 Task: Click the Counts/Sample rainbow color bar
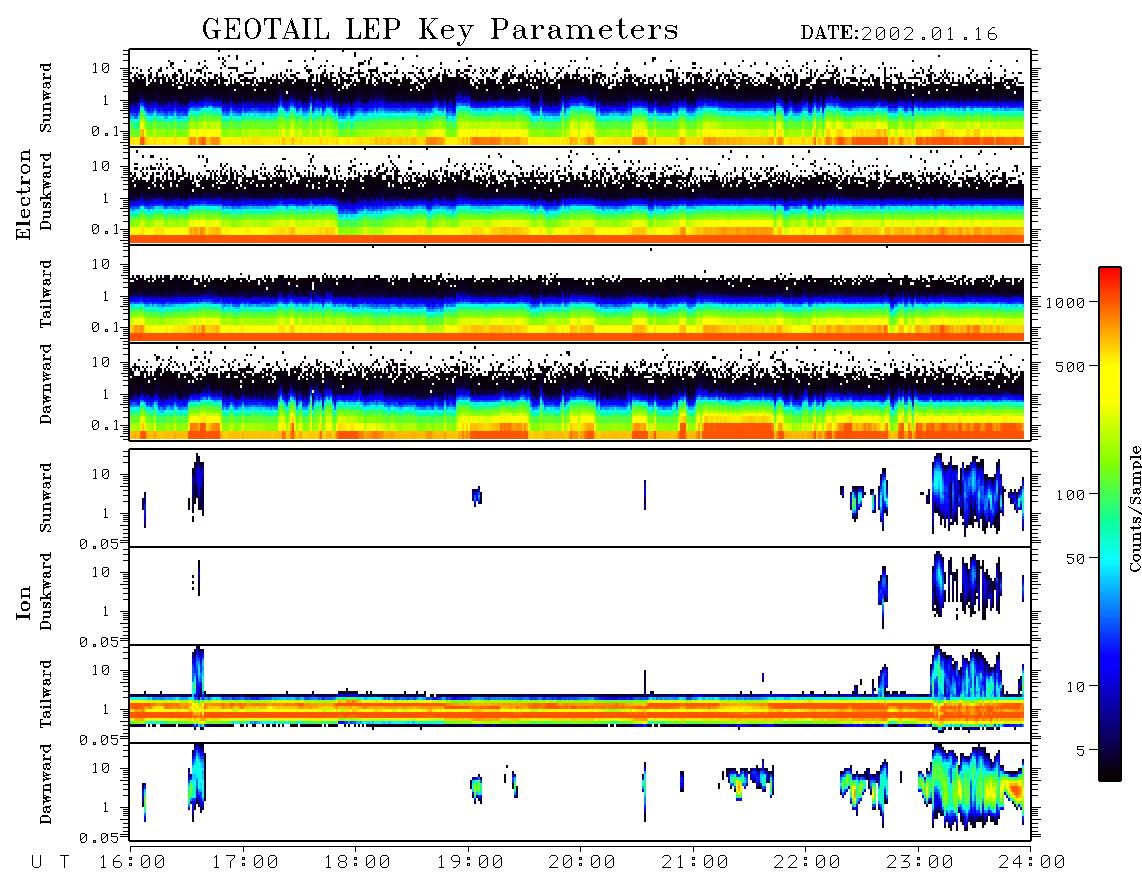coord(1110,524)
